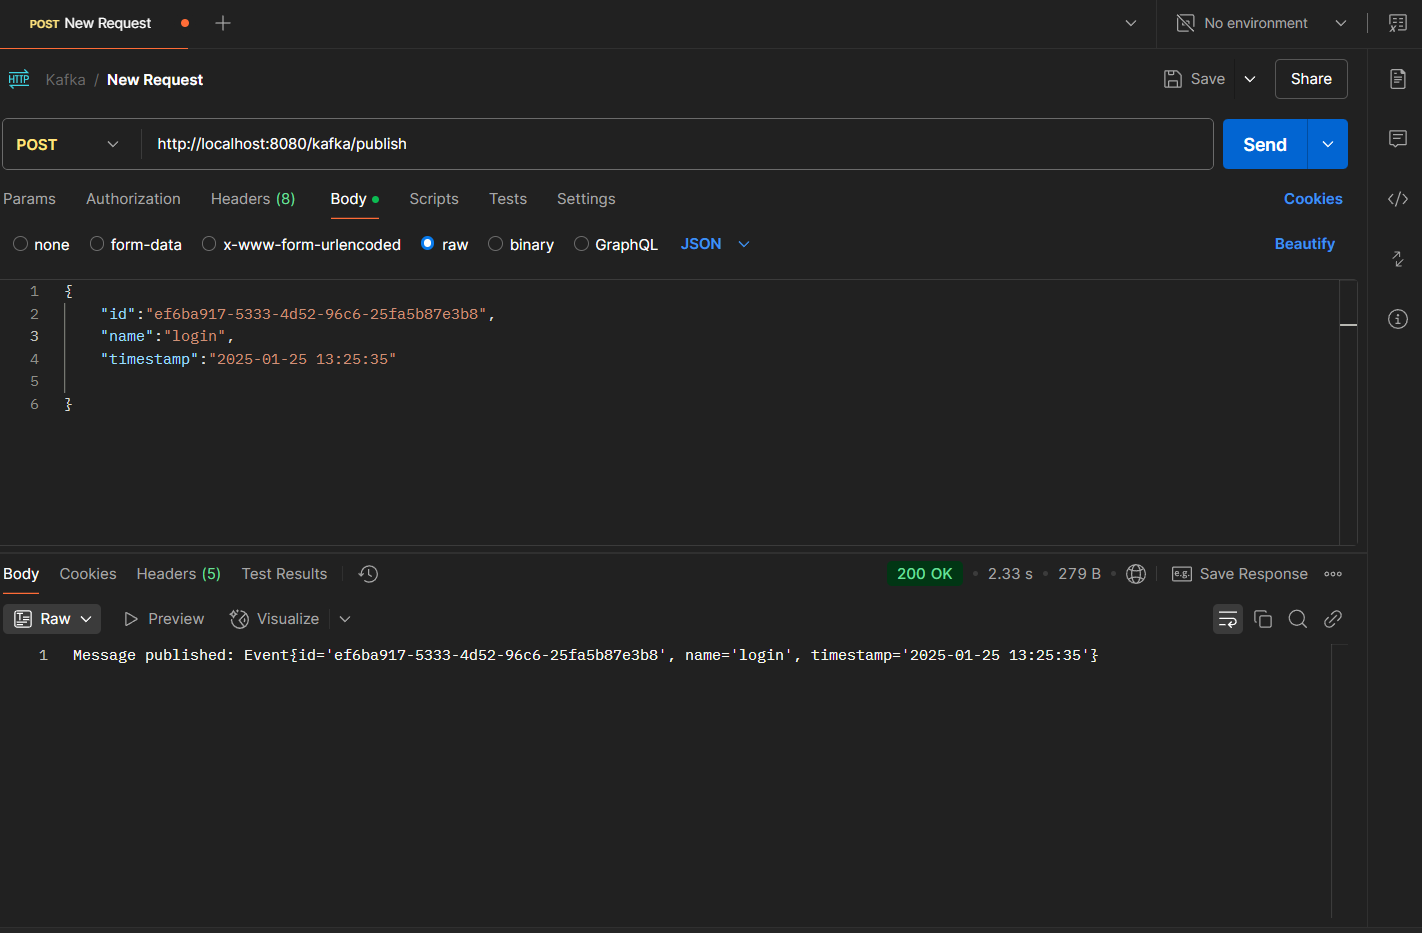The height and width of the screenshot is (933, 1422).
Task: Open request info icon in right sidebar
Action: [x=1398, y=319]
